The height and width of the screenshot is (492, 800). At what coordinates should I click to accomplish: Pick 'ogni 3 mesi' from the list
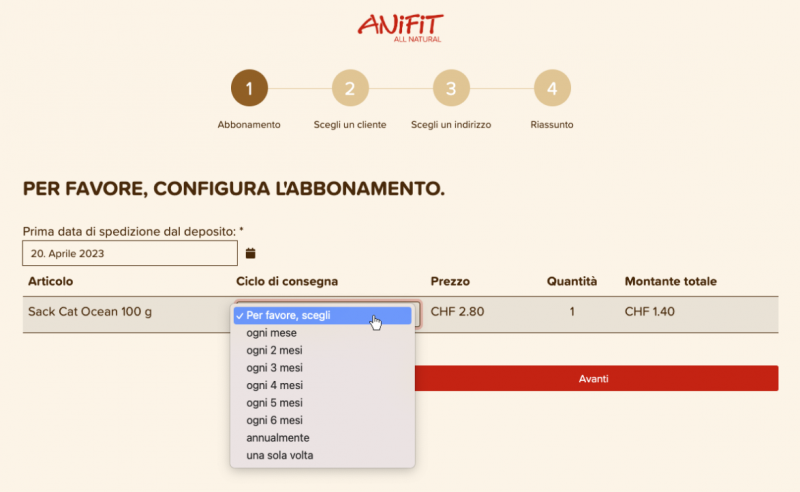[x=274, y=368]
